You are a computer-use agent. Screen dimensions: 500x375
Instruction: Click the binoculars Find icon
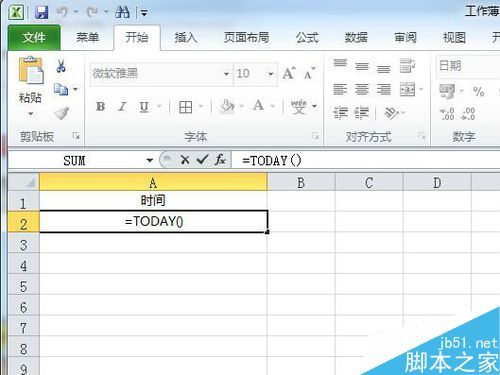tap(122, 12)
